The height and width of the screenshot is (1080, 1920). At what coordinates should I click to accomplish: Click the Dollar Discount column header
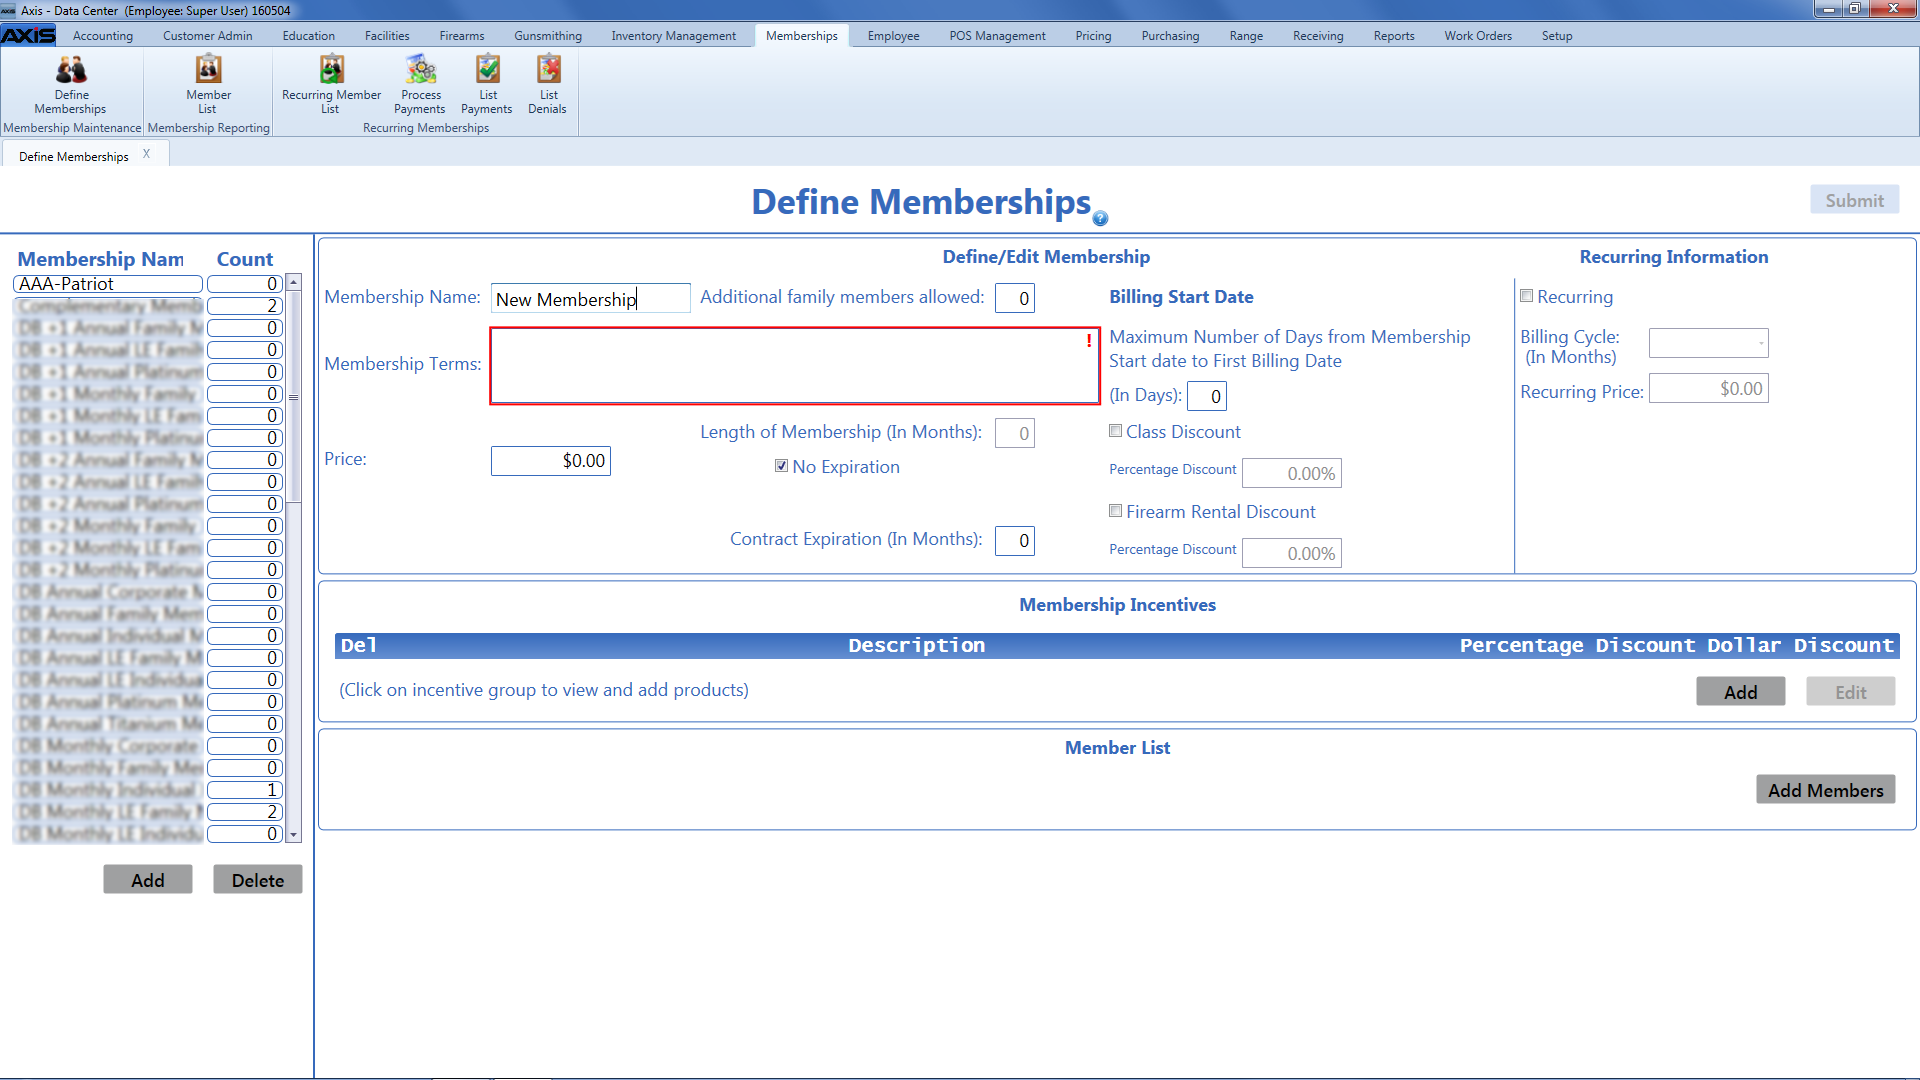pyautogui.click(x=1800, y=645)
